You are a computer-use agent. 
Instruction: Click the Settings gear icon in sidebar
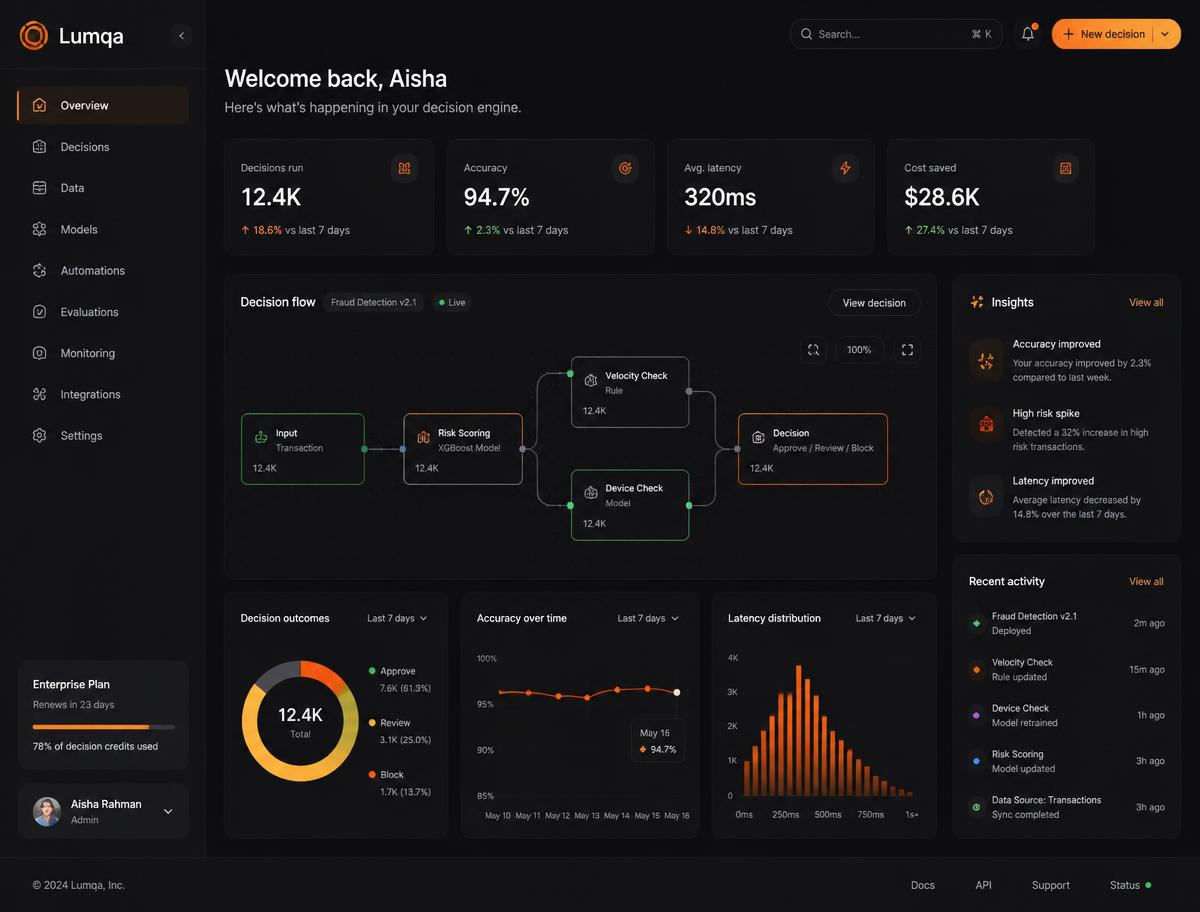[40, 436]
